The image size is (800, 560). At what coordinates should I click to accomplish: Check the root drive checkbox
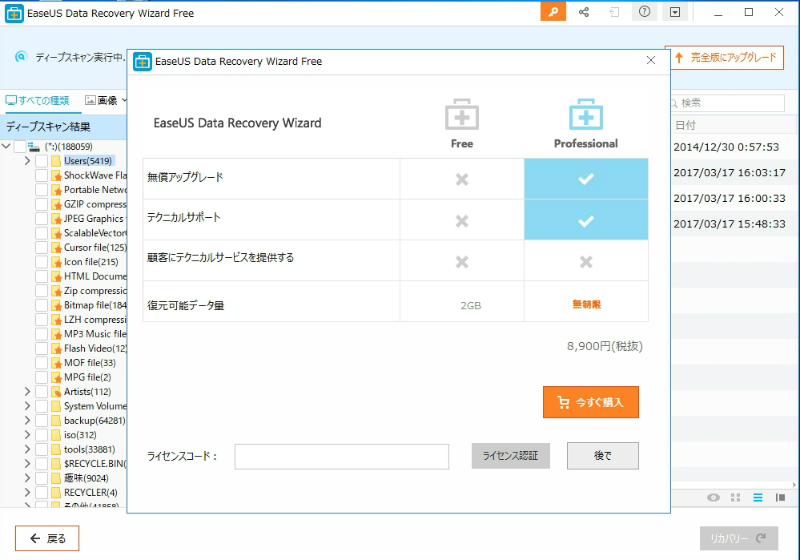[x=20, y=147]
